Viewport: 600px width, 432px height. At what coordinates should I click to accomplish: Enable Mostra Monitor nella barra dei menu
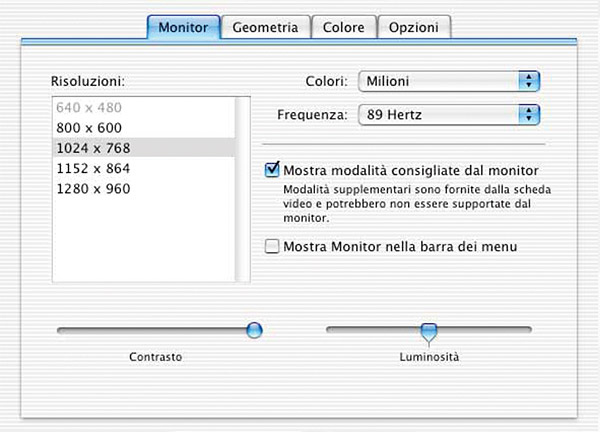[x=272, y=246]
